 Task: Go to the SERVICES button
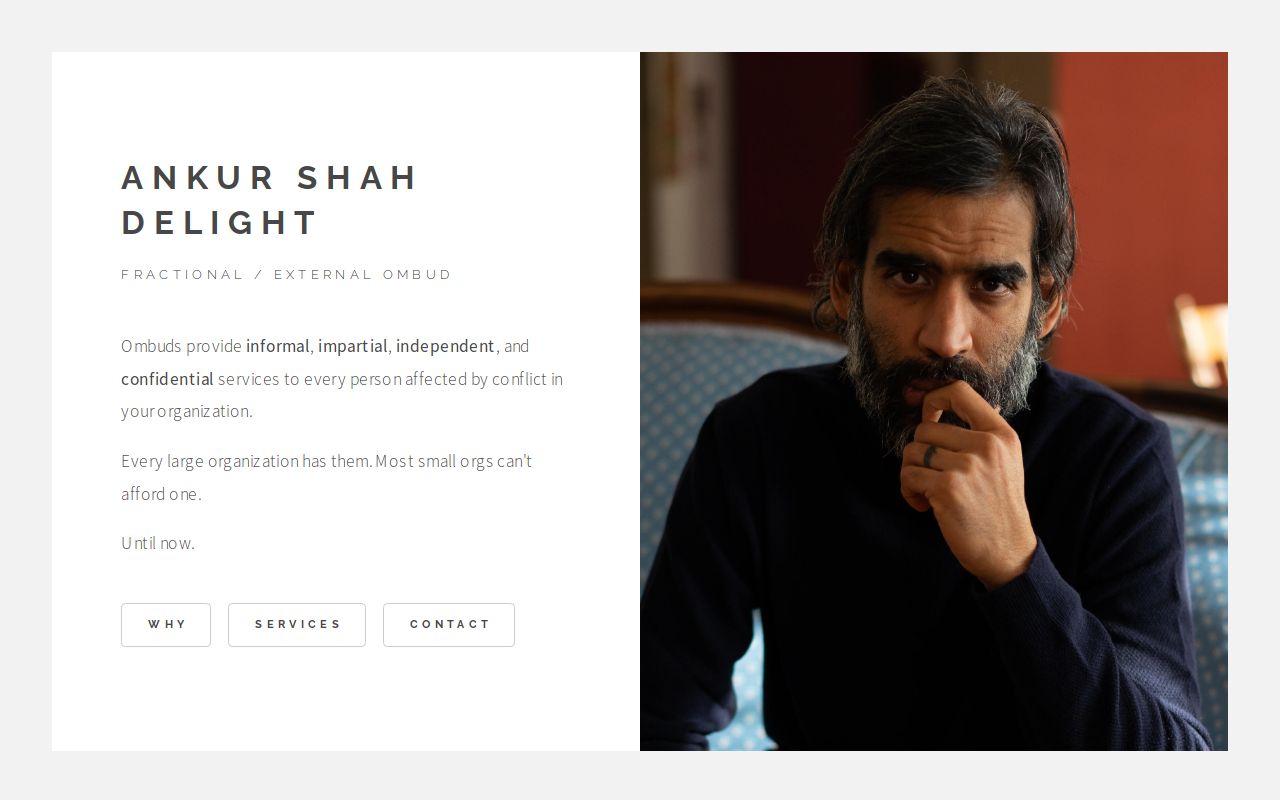click(x=297, y=625)
